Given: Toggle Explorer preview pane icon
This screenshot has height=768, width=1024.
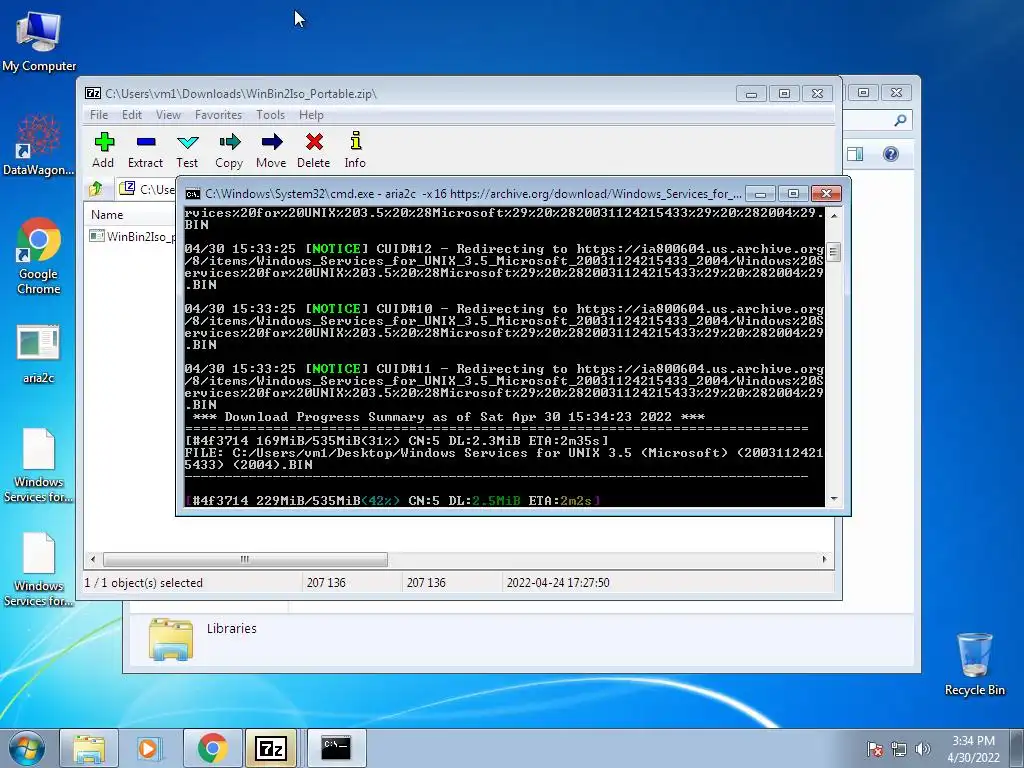Looking at the screenshot, I should (x=855, y=154).
